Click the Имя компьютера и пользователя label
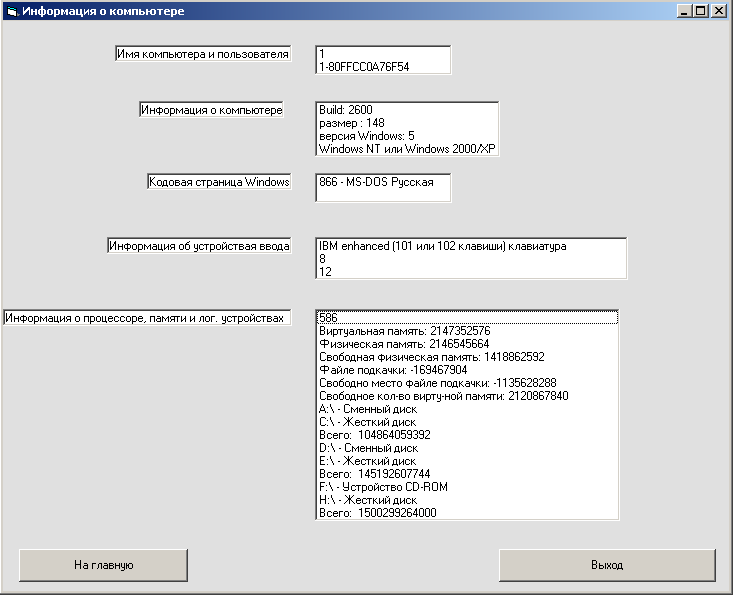The height and width of the screenshot is (595, 733). coord(203,54)
